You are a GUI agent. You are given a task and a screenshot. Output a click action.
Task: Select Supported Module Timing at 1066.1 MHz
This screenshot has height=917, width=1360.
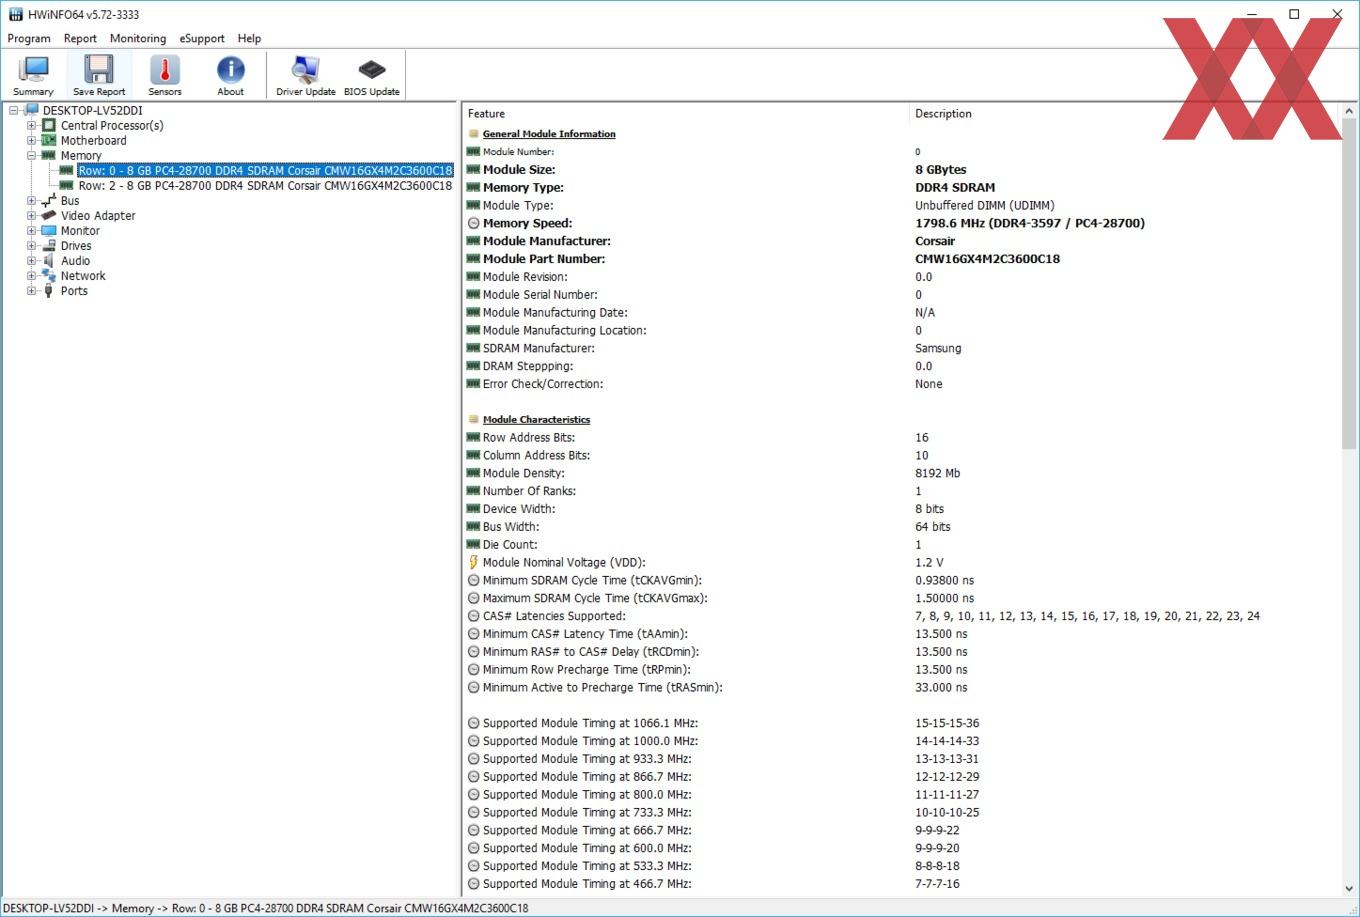pos(900,723)
